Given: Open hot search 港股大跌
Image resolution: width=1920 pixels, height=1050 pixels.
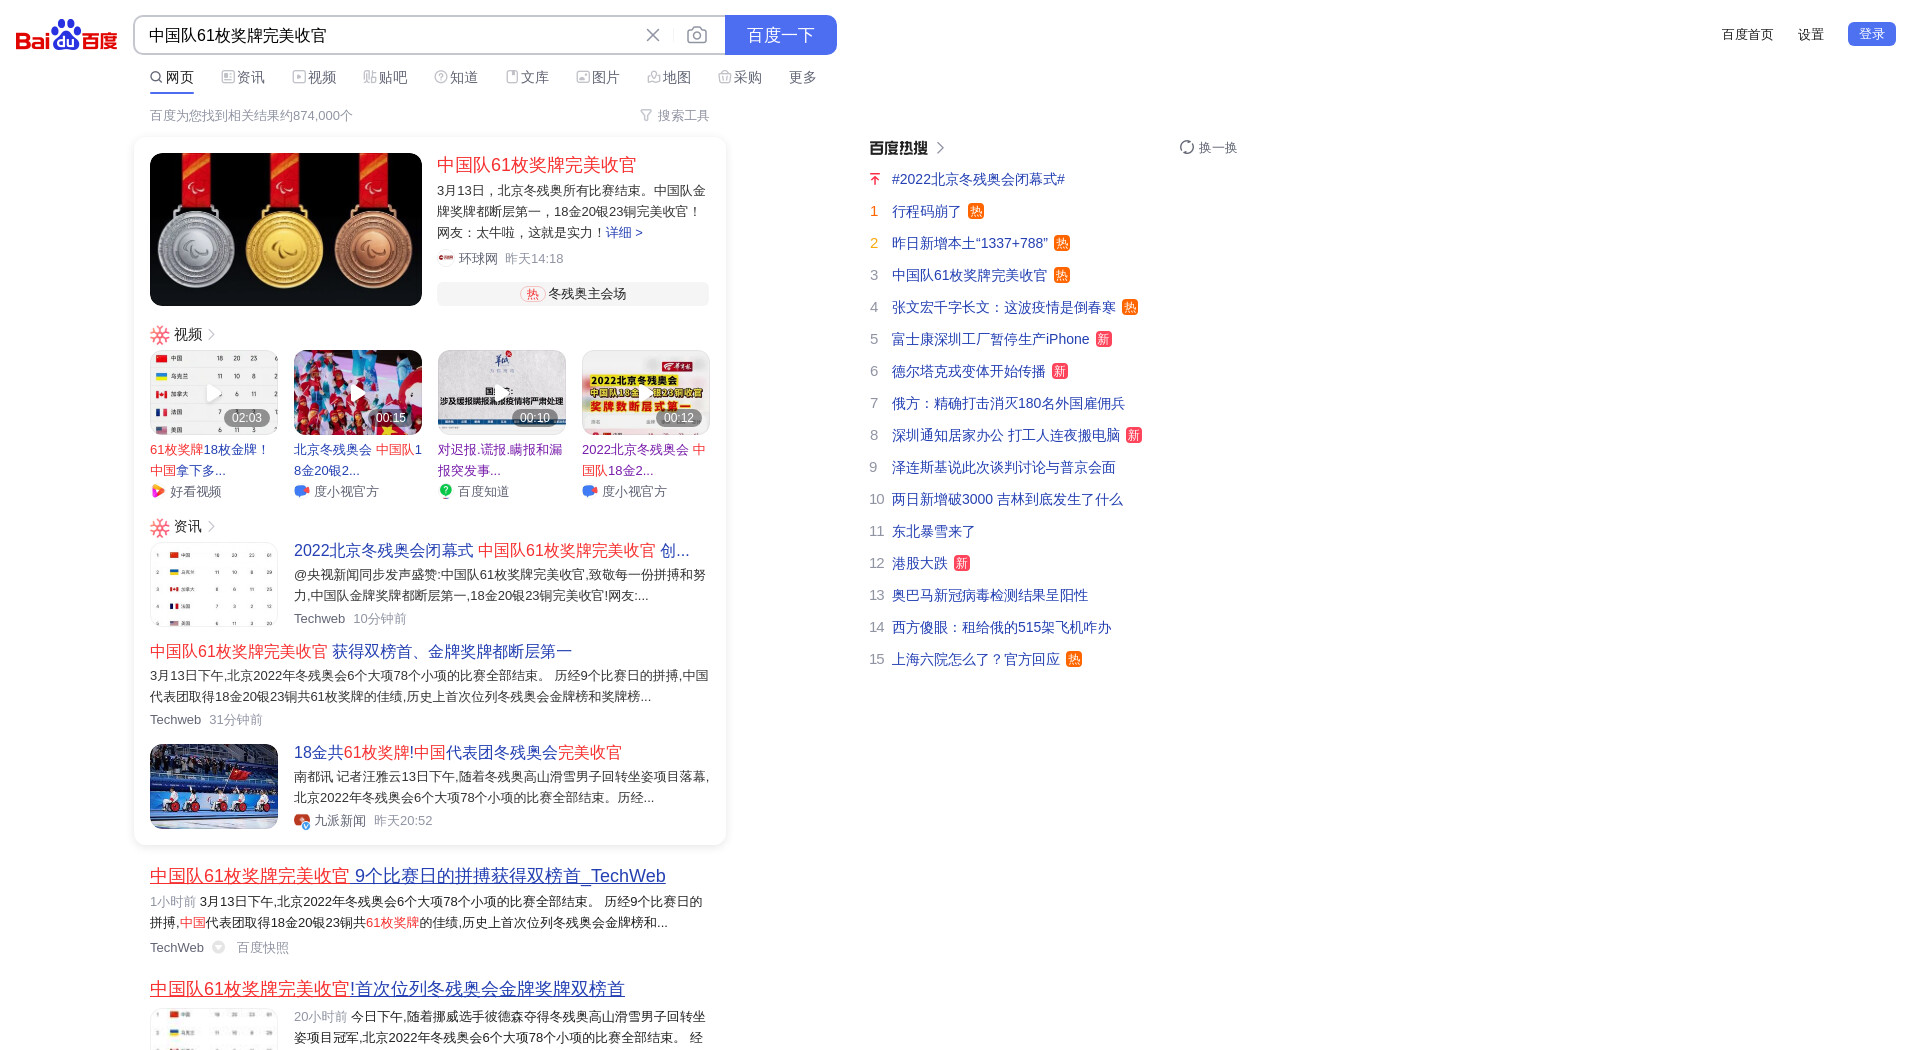Looking at the screenshot, I should (919, 563).
